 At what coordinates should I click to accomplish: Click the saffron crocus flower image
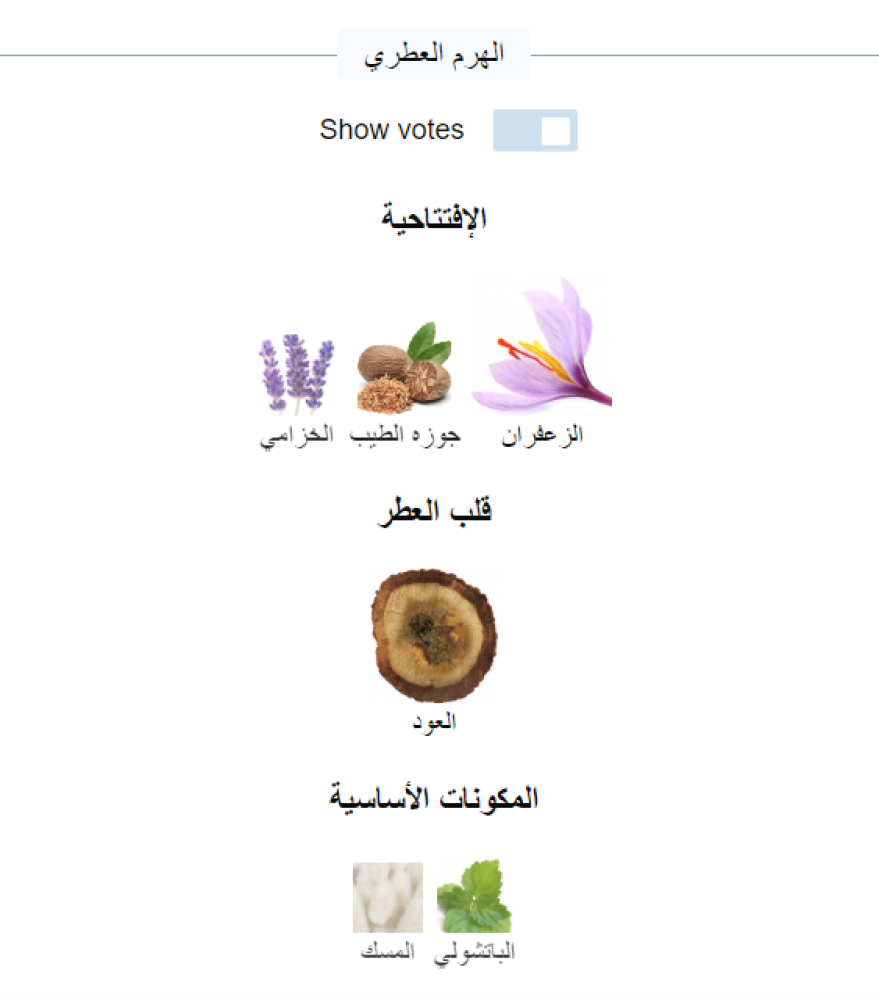(x=542, y=345)
